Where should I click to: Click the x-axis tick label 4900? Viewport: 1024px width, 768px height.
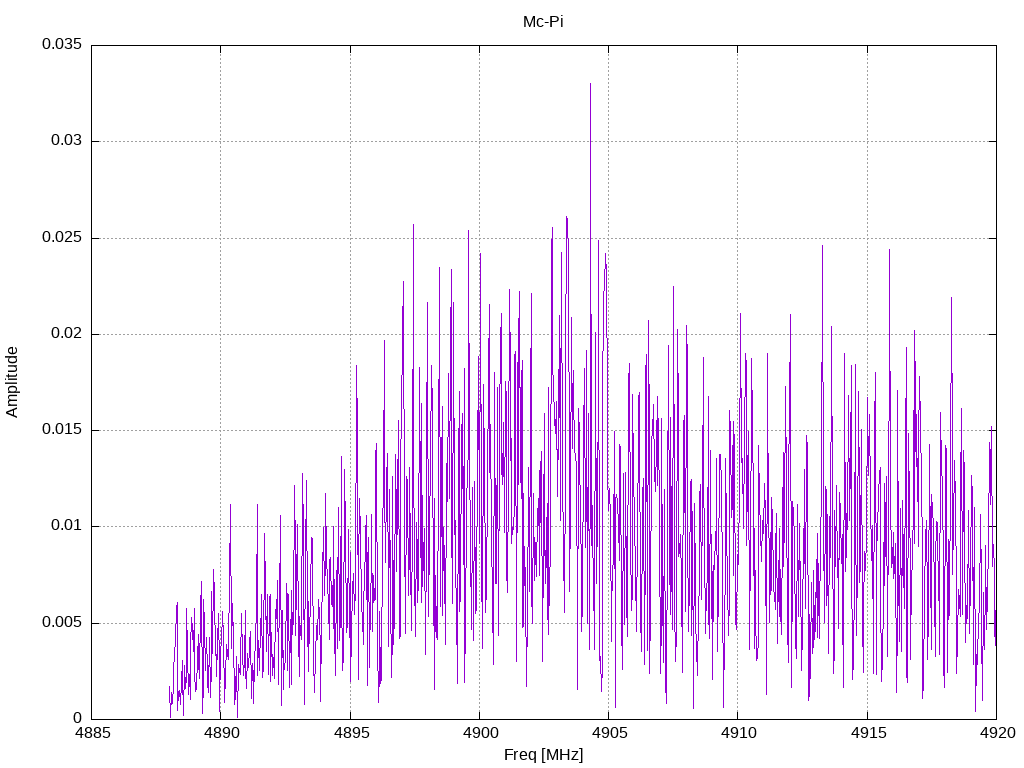(x=480, y=733)
